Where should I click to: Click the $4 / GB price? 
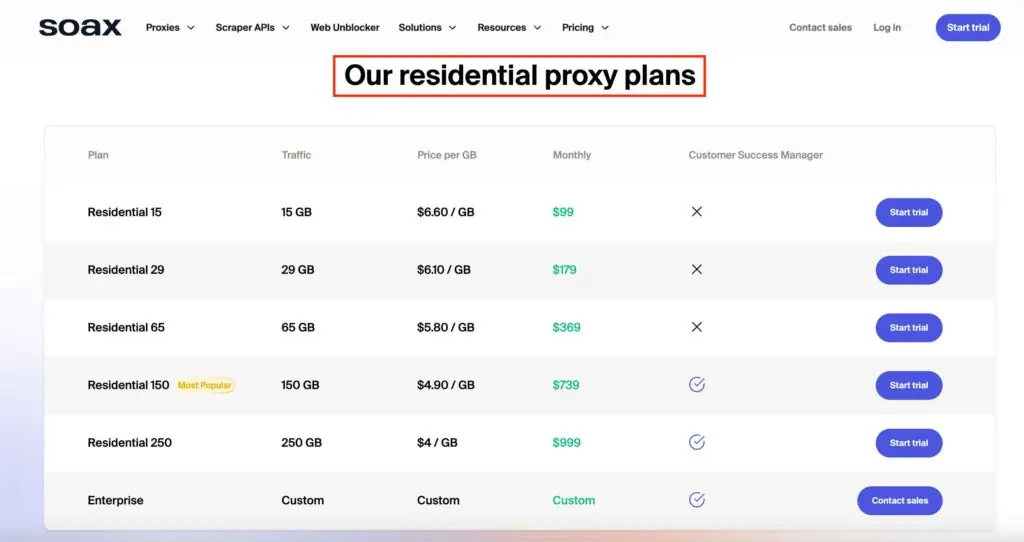437,443
